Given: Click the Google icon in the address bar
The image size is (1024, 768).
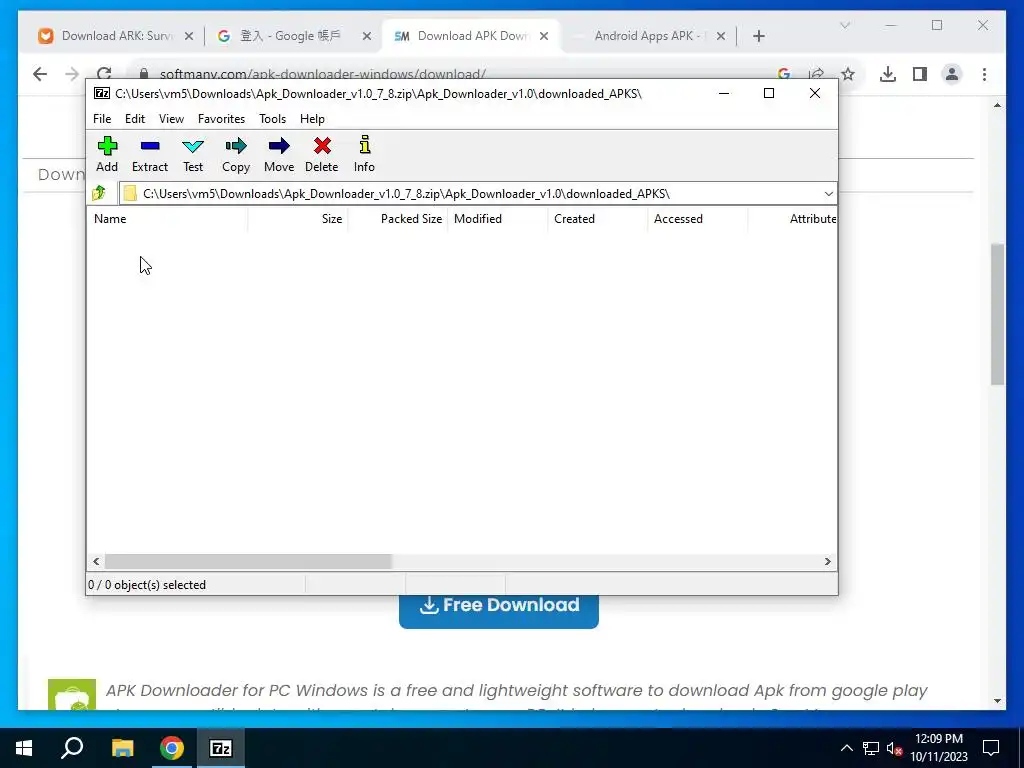Looking at the screenshot, I should tap(784, 74).
